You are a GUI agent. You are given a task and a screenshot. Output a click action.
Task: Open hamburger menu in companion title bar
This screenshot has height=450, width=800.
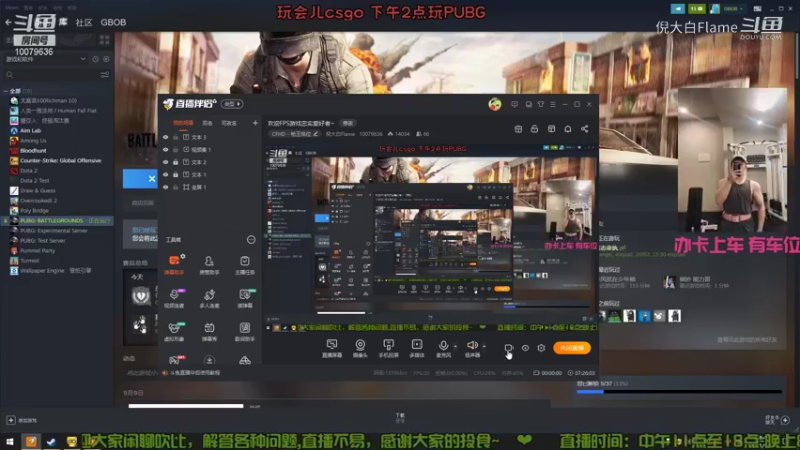coord(553,104)
